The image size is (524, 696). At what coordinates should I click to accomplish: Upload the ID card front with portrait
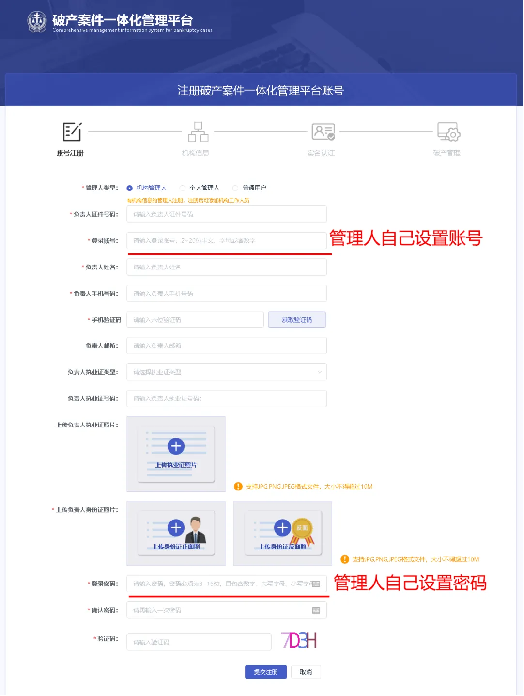tap(176, 533)
